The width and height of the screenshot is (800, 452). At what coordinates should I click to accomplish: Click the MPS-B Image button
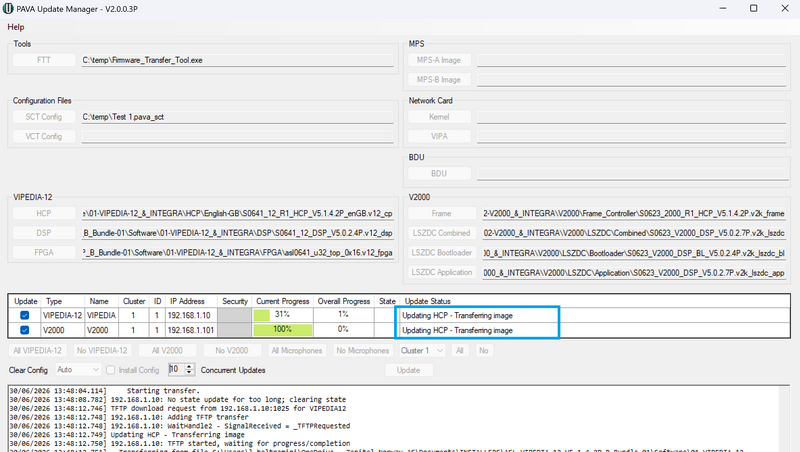439,80
